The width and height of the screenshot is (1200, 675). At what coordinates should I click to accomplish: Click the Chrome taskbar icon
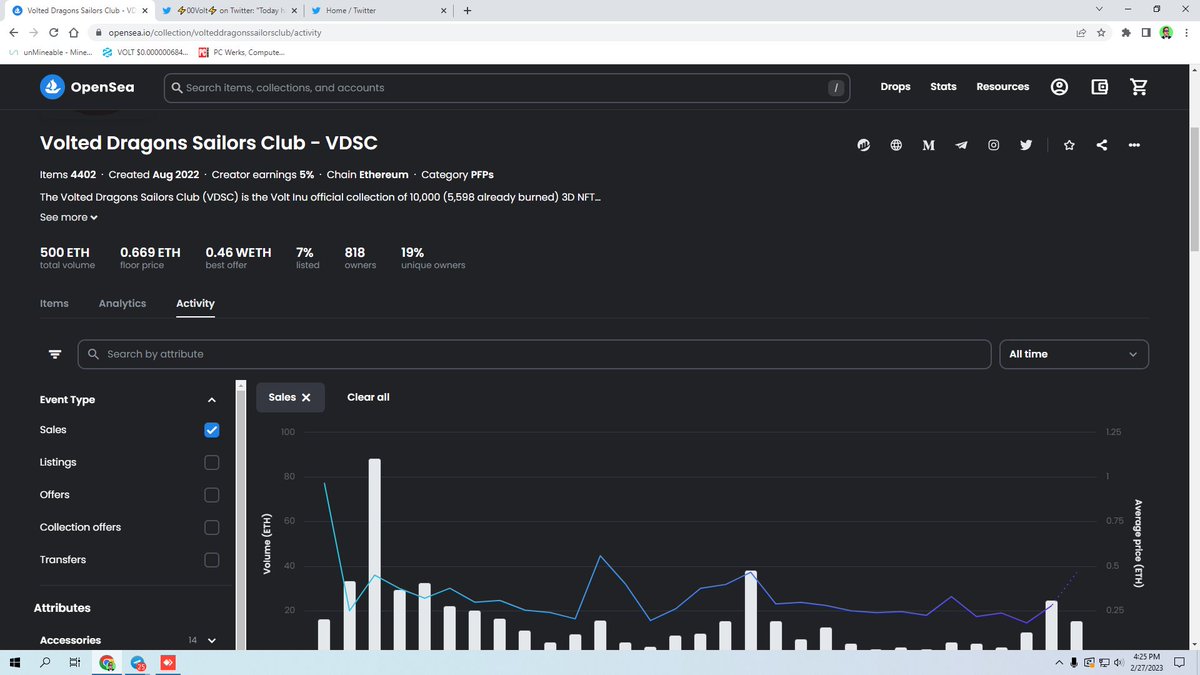tap(106, 663)
